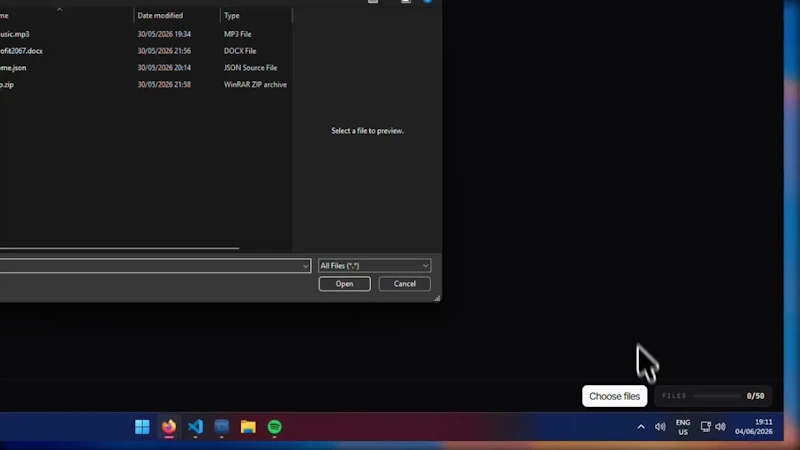This screenshot has width=800, height=450.
Task: Click the dialog resize grip corner
Action: [437, 298]
